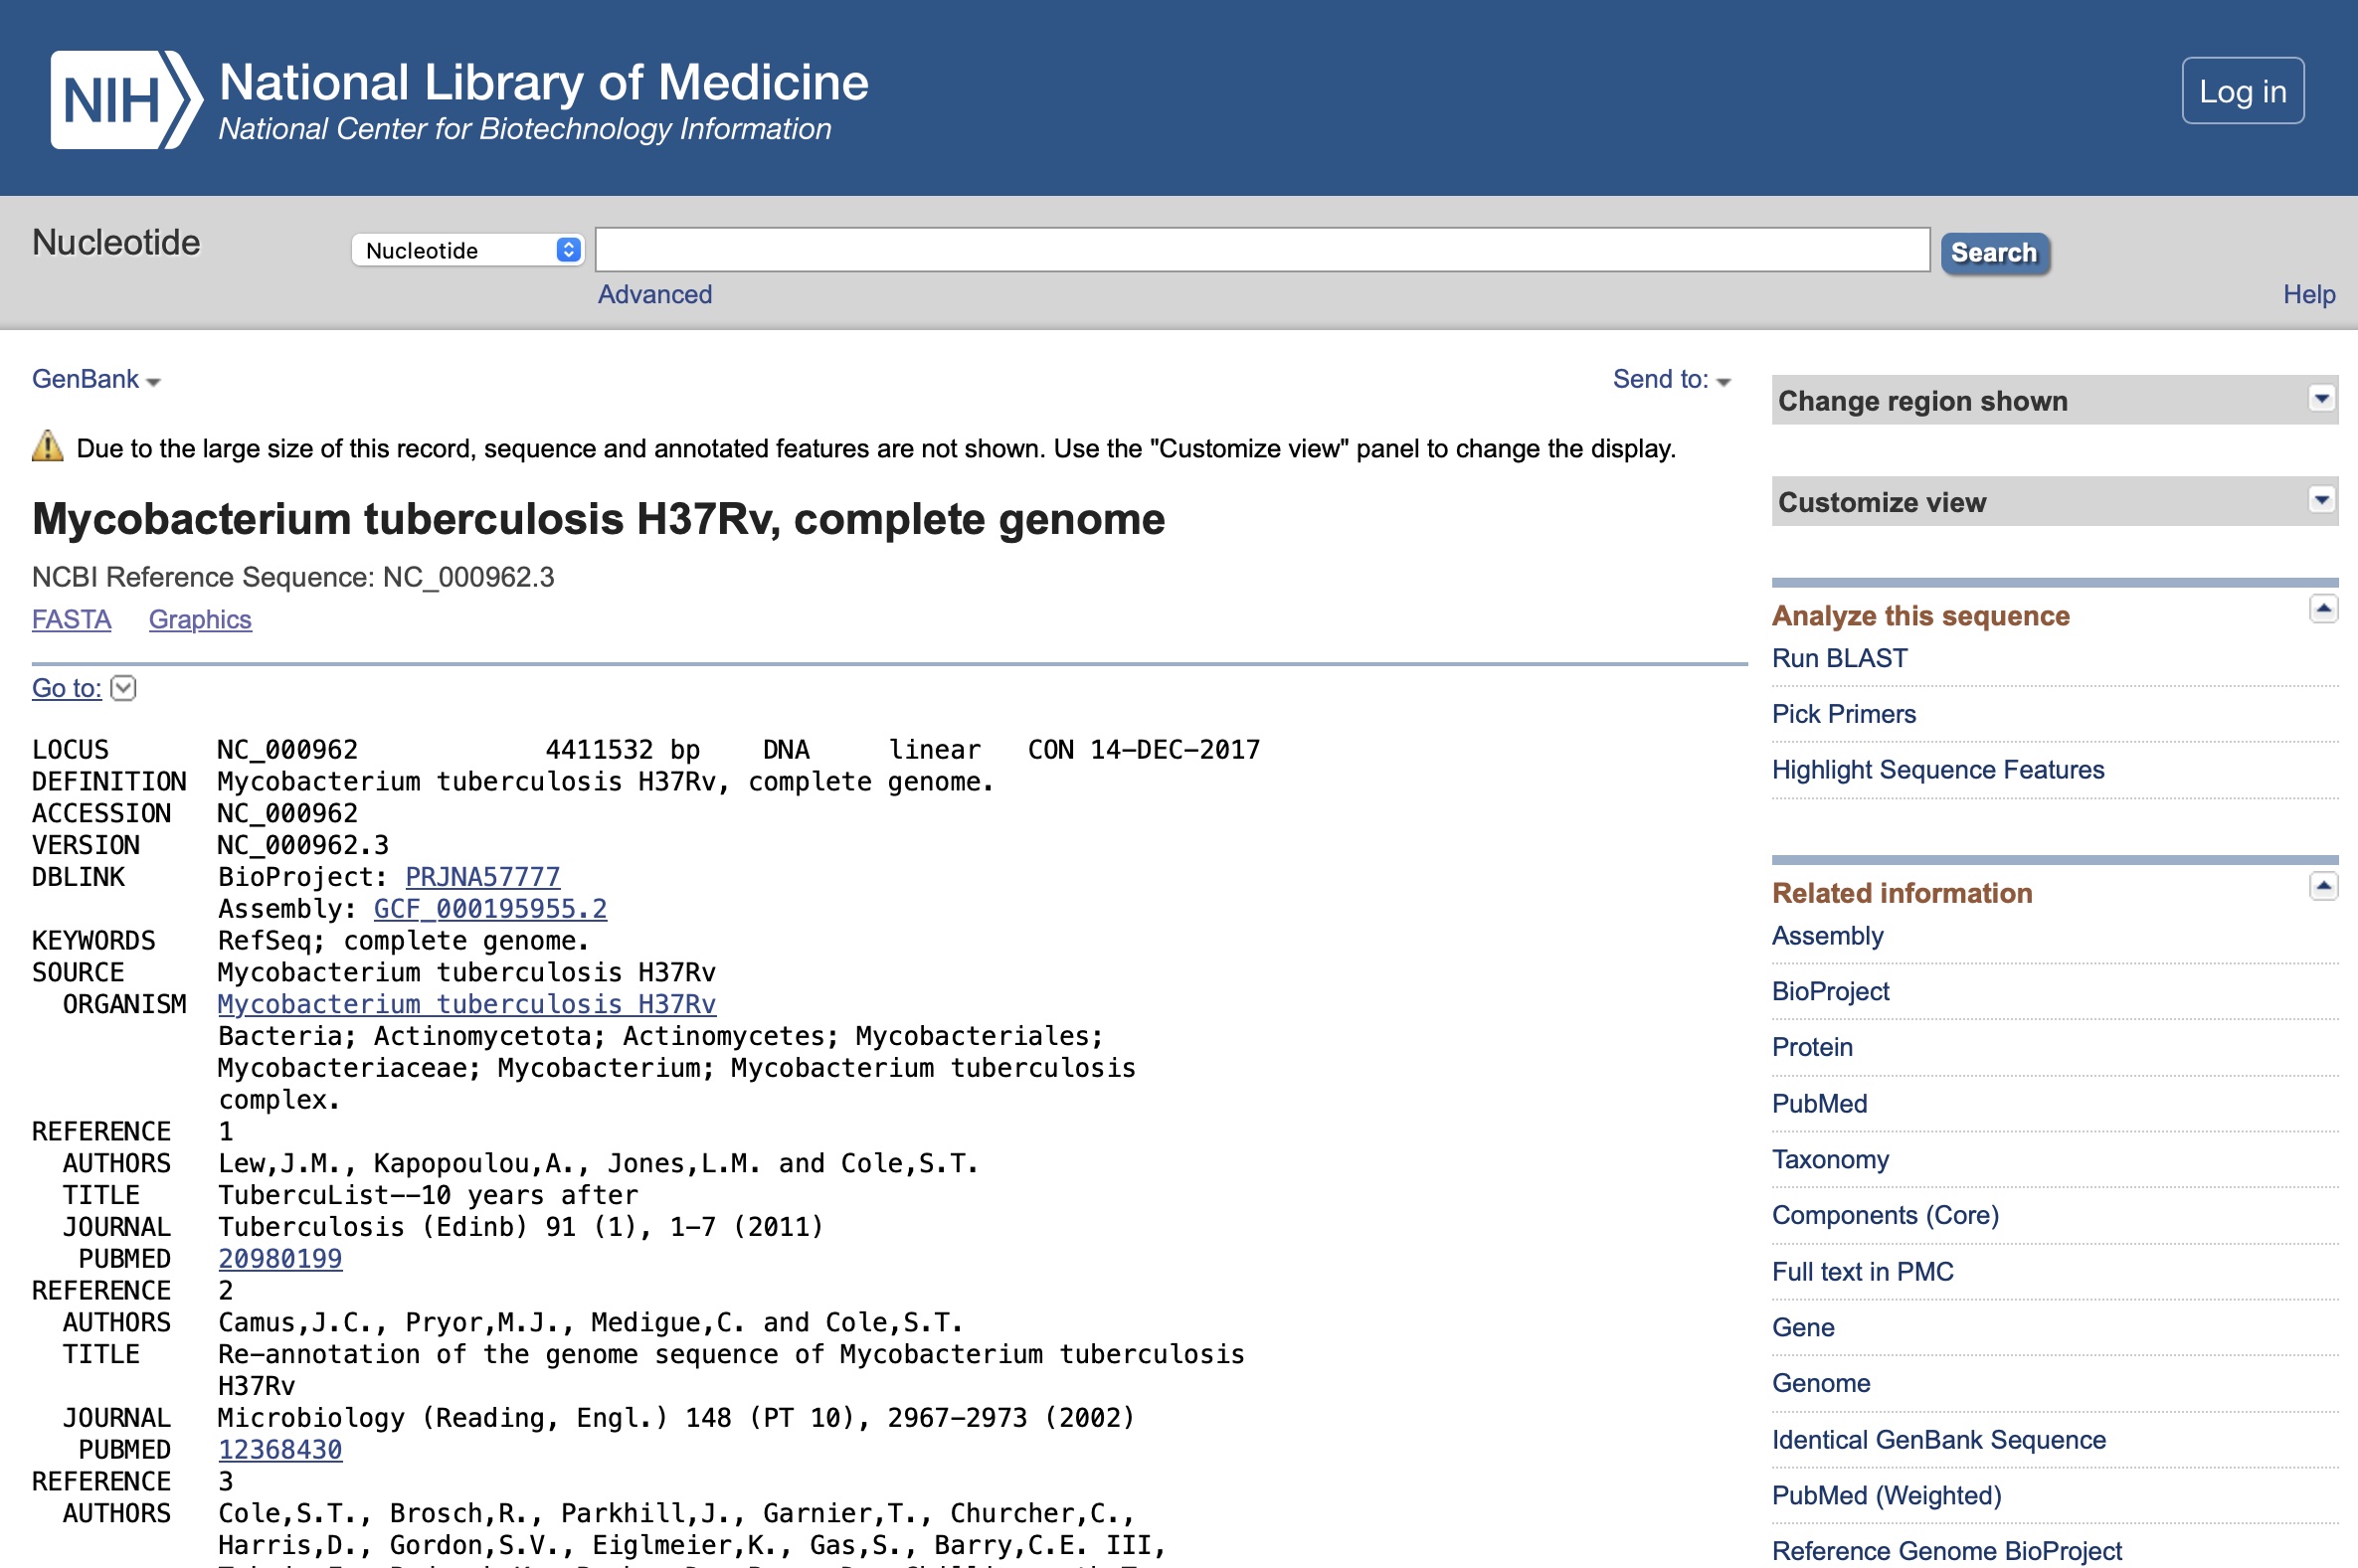Switch to the FASTA view
Viewport: 2358px width, 1568px height.
click(x=71, y=619)
